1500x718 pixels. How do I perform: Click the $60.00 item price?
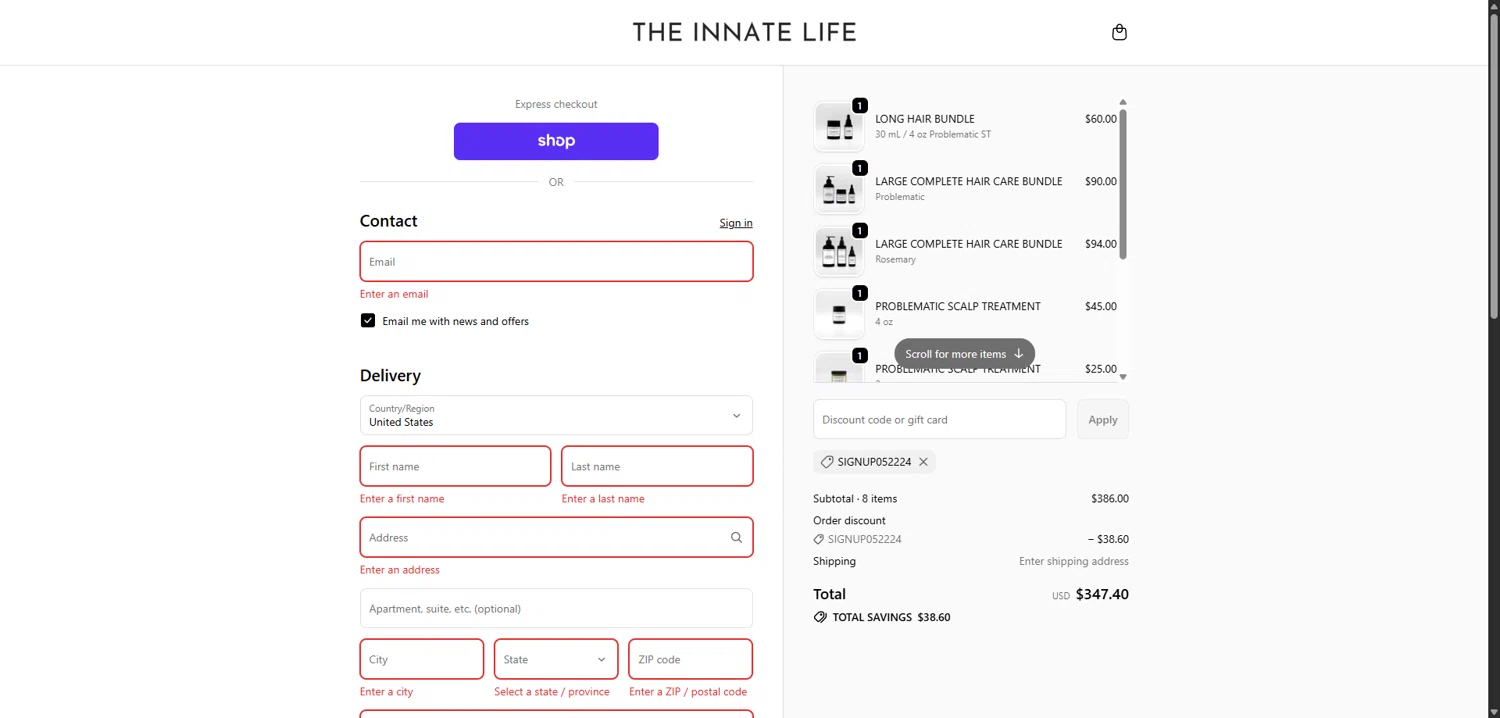coord(1101,119)
